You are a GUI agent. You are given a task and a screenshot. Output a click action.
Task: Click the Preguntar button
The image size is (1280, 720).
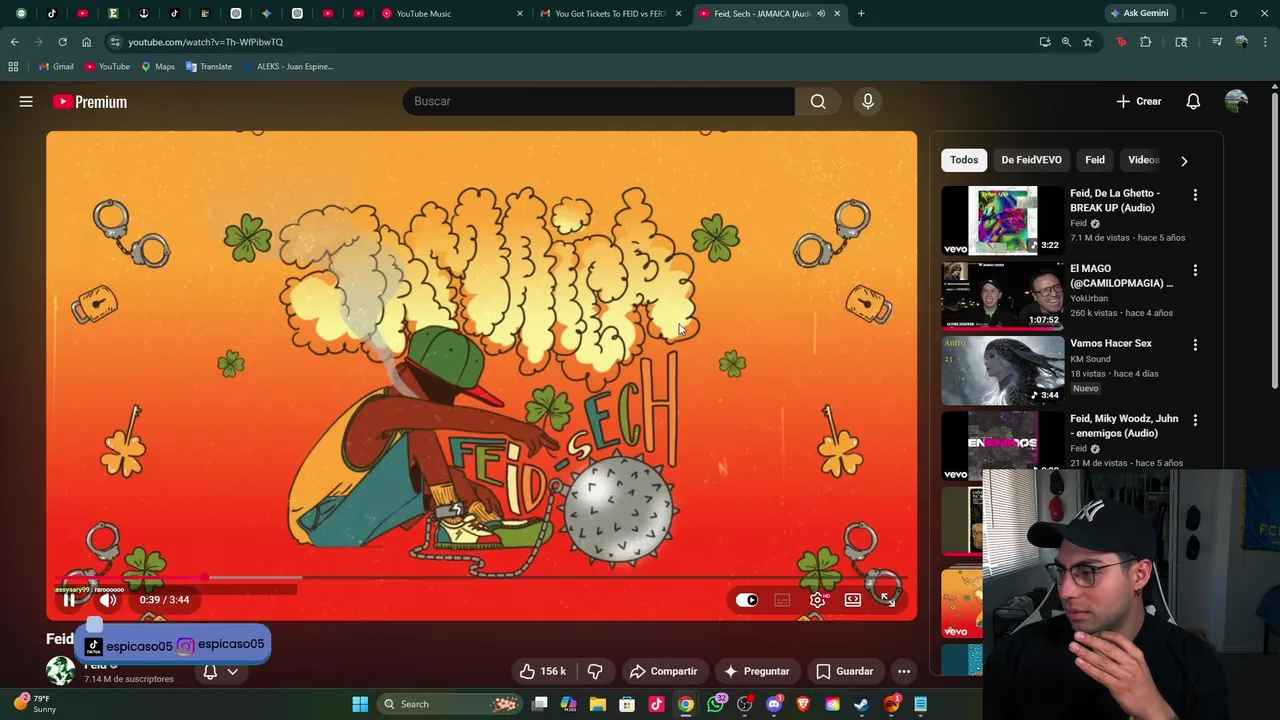757,671
